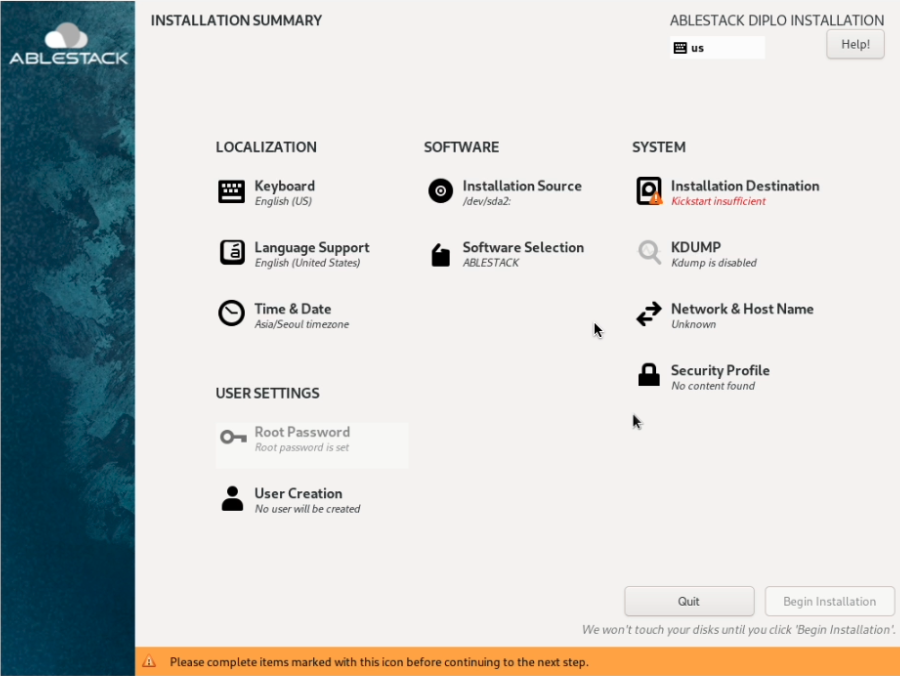Click the red Kickstart insufficient text

point(718,201)
